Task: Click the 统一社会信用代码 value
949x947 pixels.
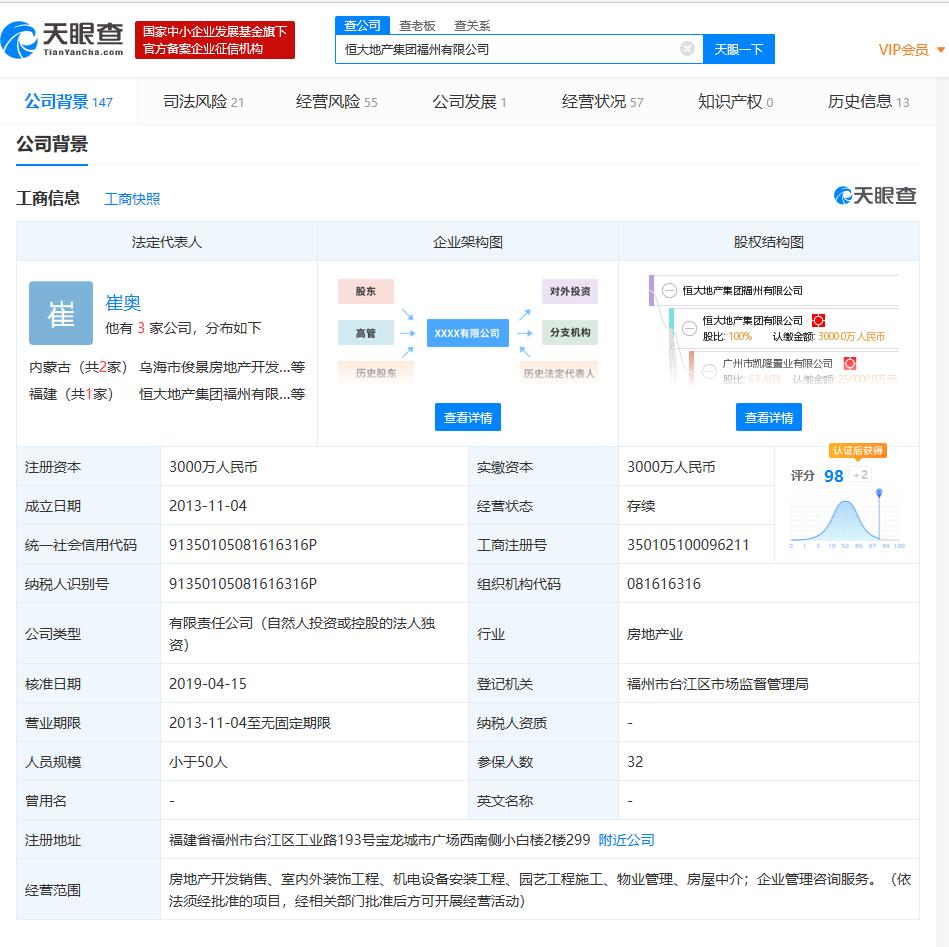Action: [243, 545]
